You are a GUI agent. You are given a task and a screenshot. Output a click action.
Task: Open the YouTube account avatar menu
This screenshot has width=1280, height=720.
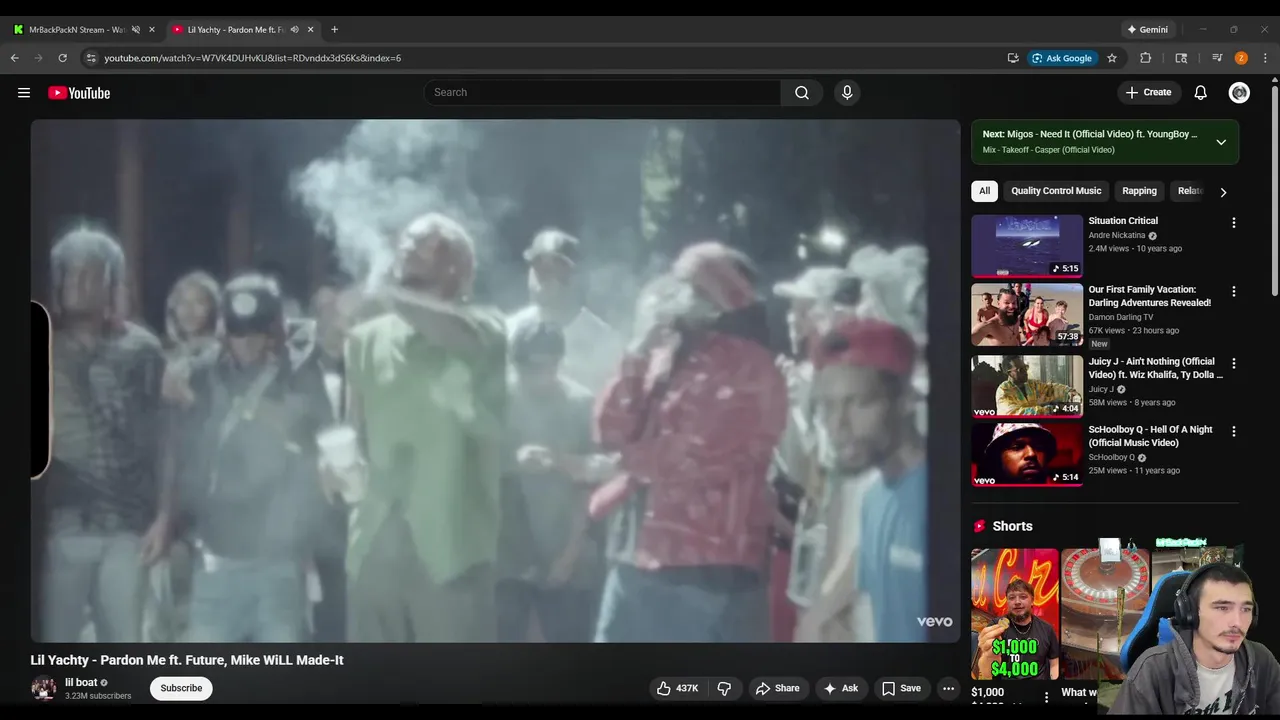pyautogui.click(x=1239, y=93)
